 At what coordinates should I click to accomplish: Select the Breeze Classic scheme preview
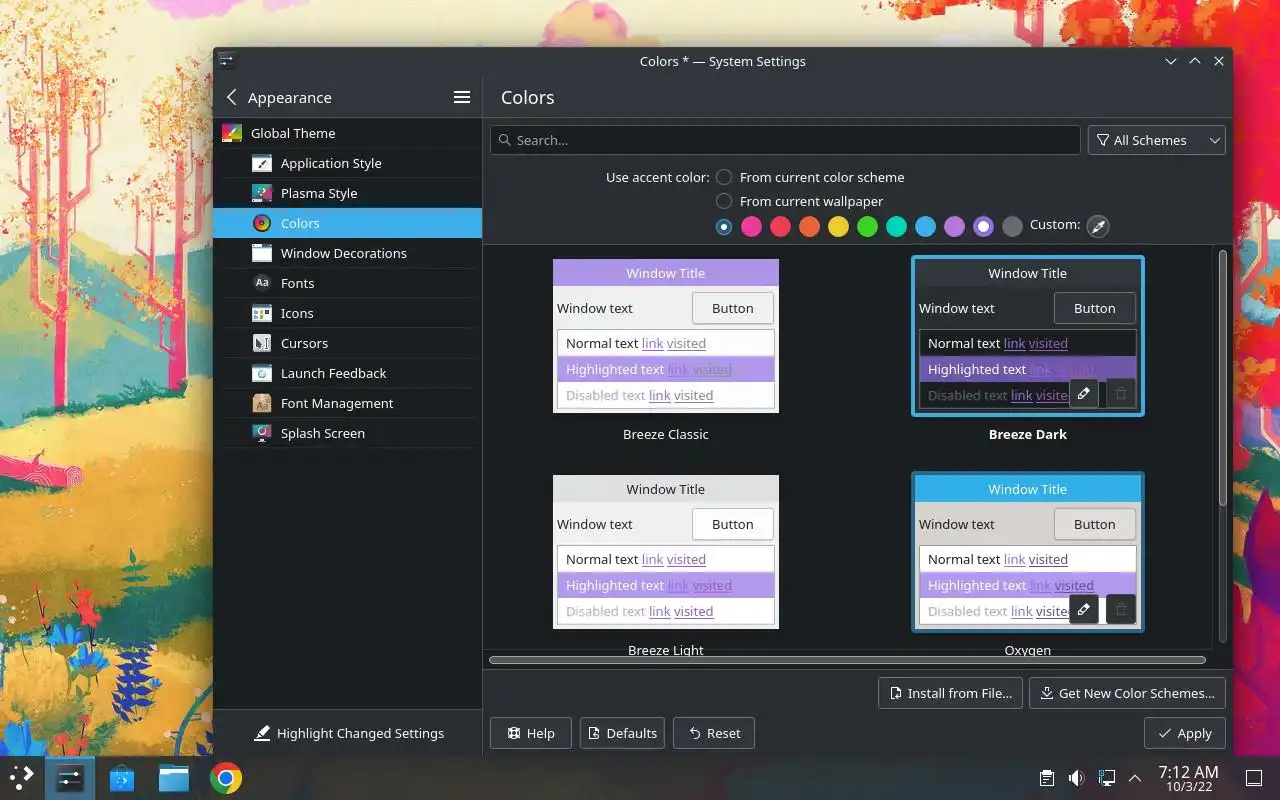(666, 335)
